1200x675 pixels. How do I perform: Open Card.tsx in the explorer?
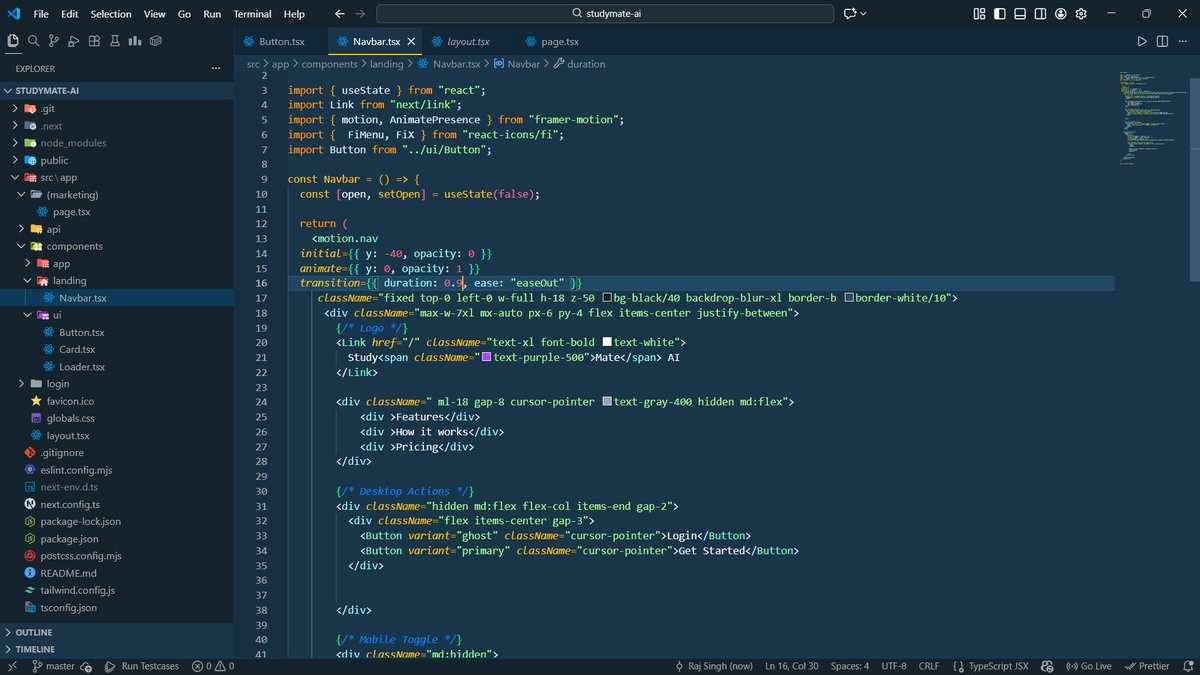77,350
